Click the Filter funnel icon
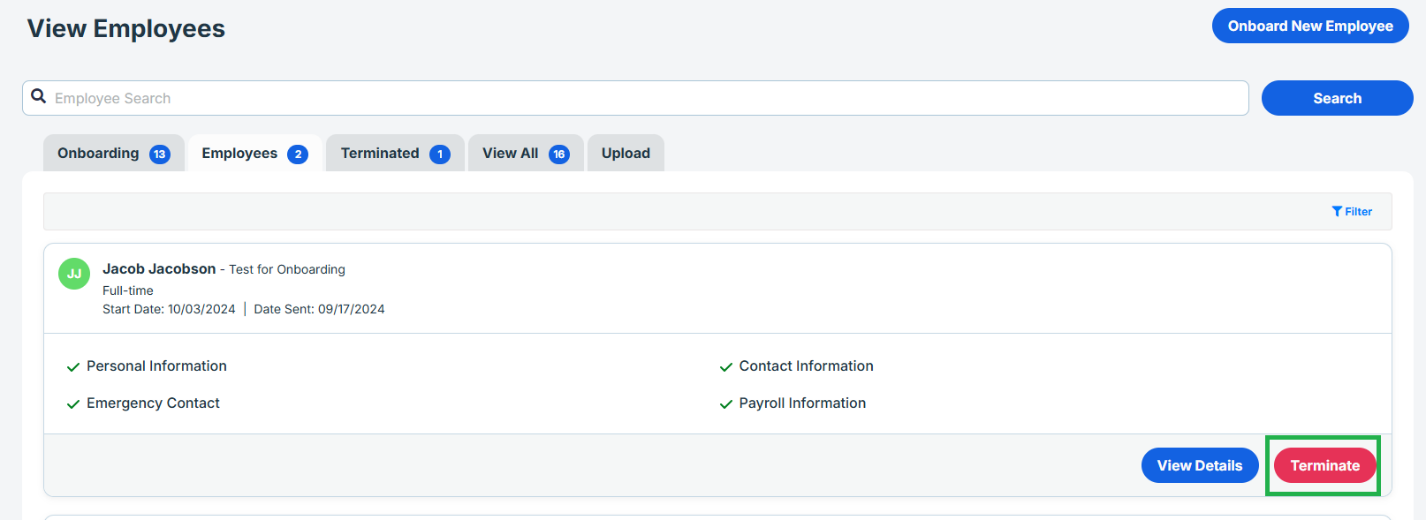This screenshot has height=520, width=1426. 1337,212
